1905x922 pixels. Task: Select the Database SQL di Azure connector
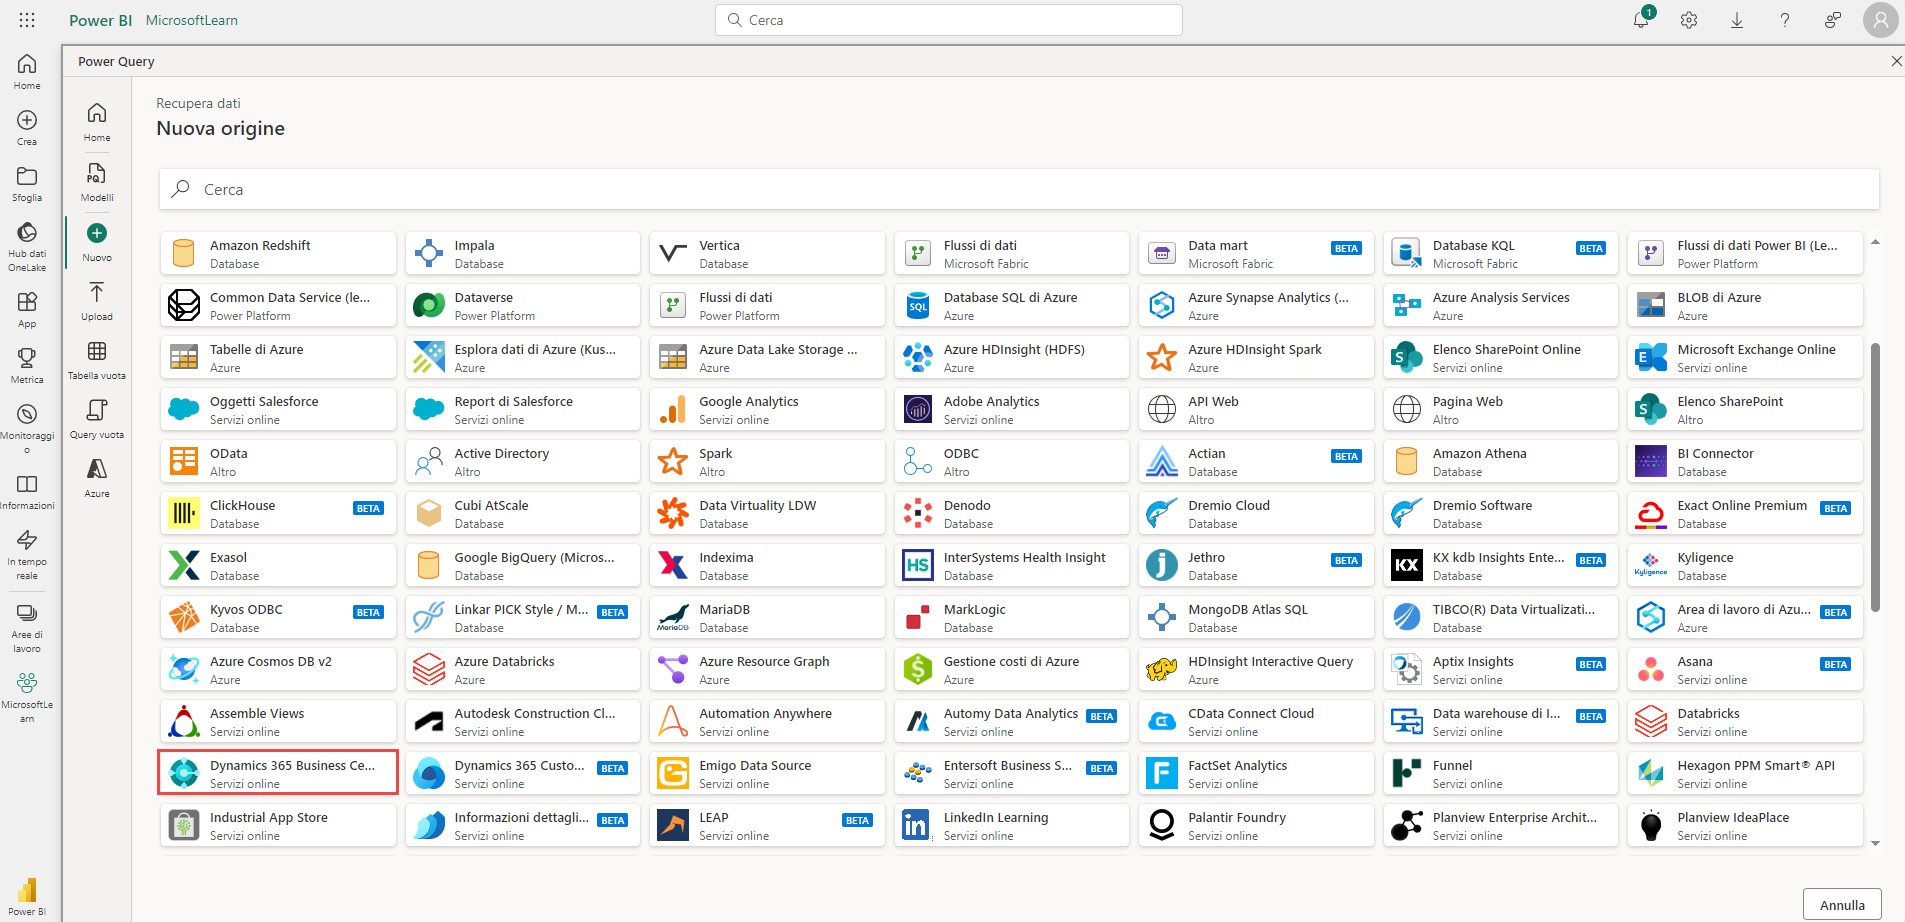point(1012,305)
